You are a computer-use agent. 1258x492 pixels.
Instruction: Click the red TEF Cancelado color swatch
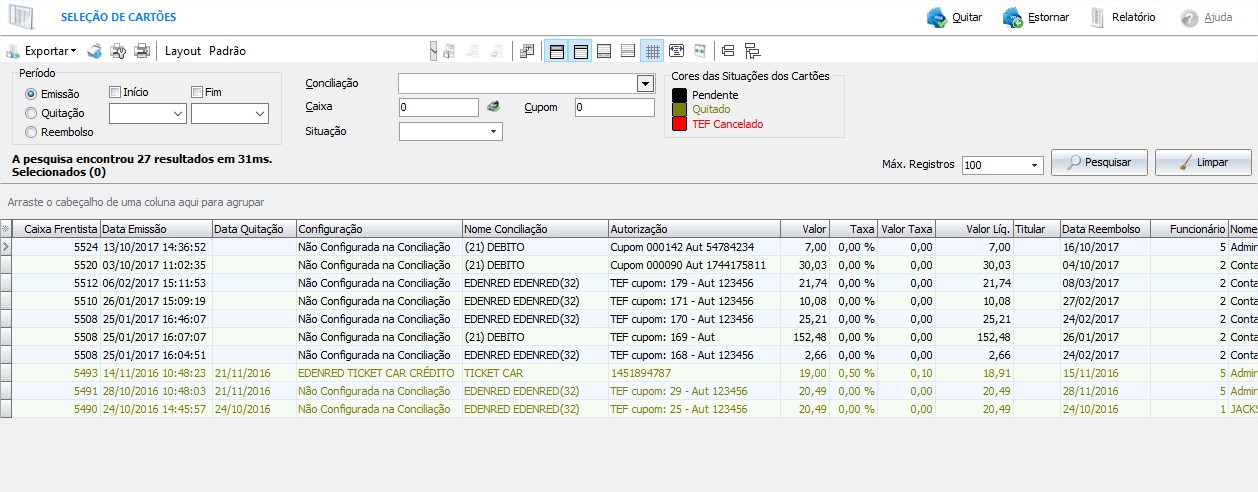click(x=679, y=124)
